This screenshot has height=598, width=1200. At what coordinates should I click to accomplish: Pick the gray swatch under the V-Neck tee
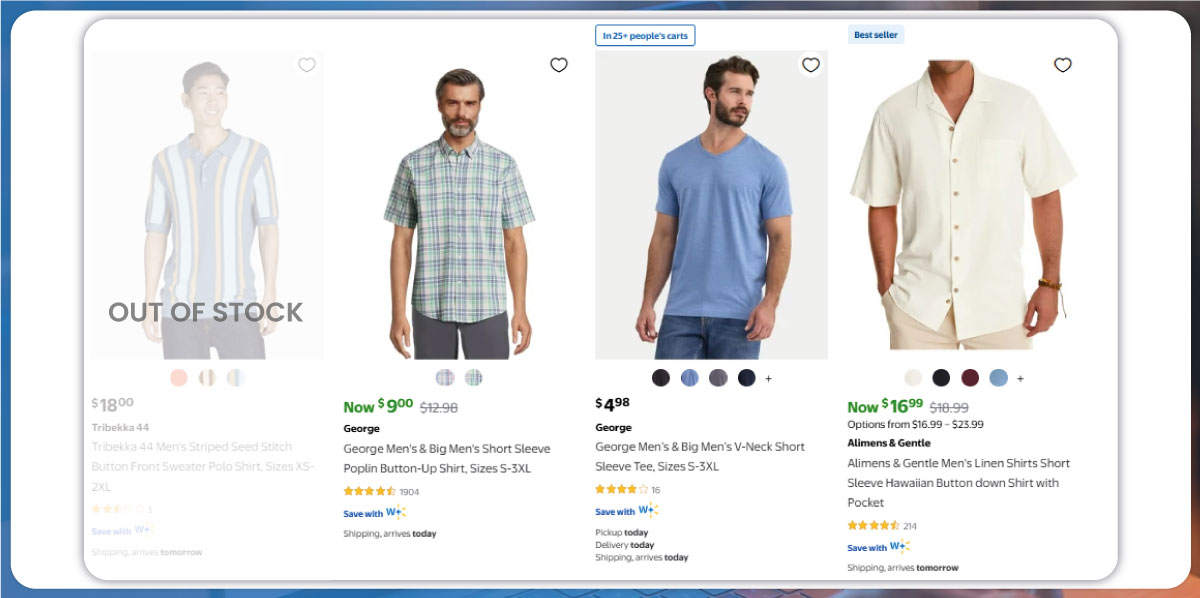718,378
